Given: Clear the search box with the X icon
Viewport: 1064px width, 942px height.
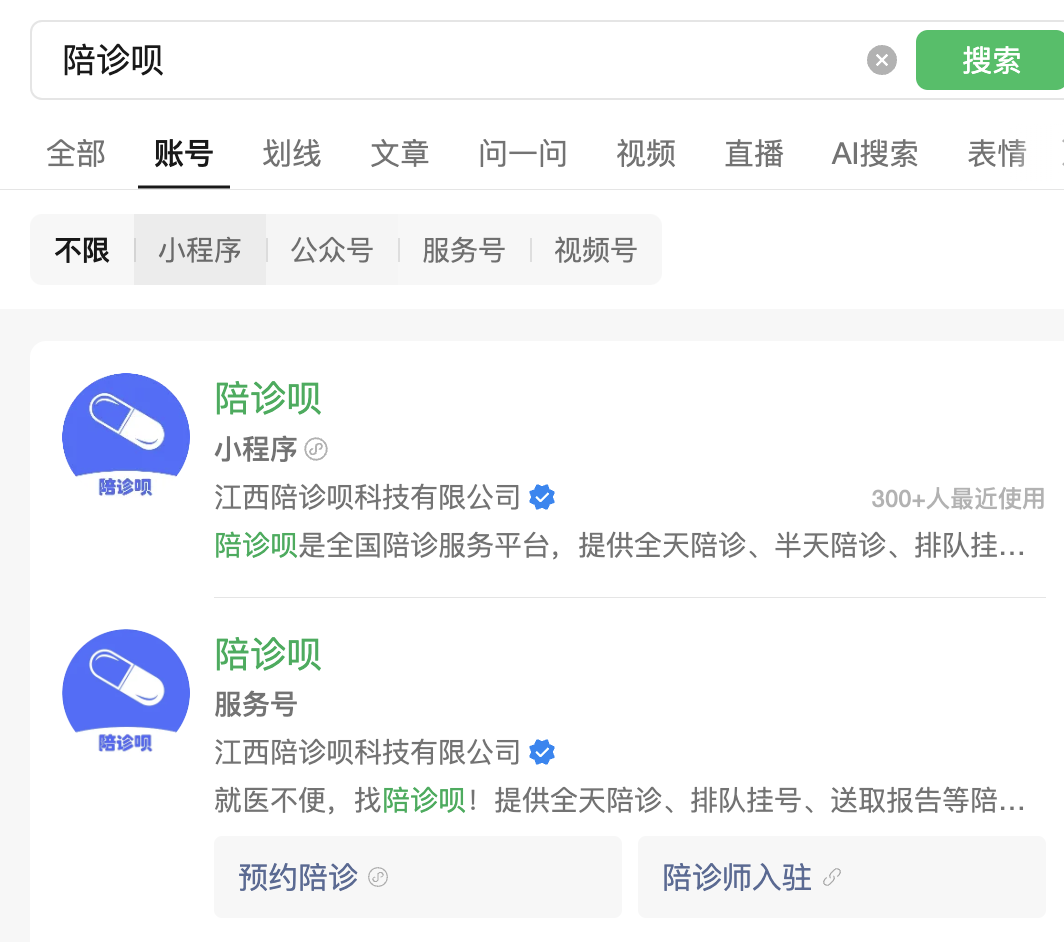Looking at the screenshot, I should pos(881,60).
